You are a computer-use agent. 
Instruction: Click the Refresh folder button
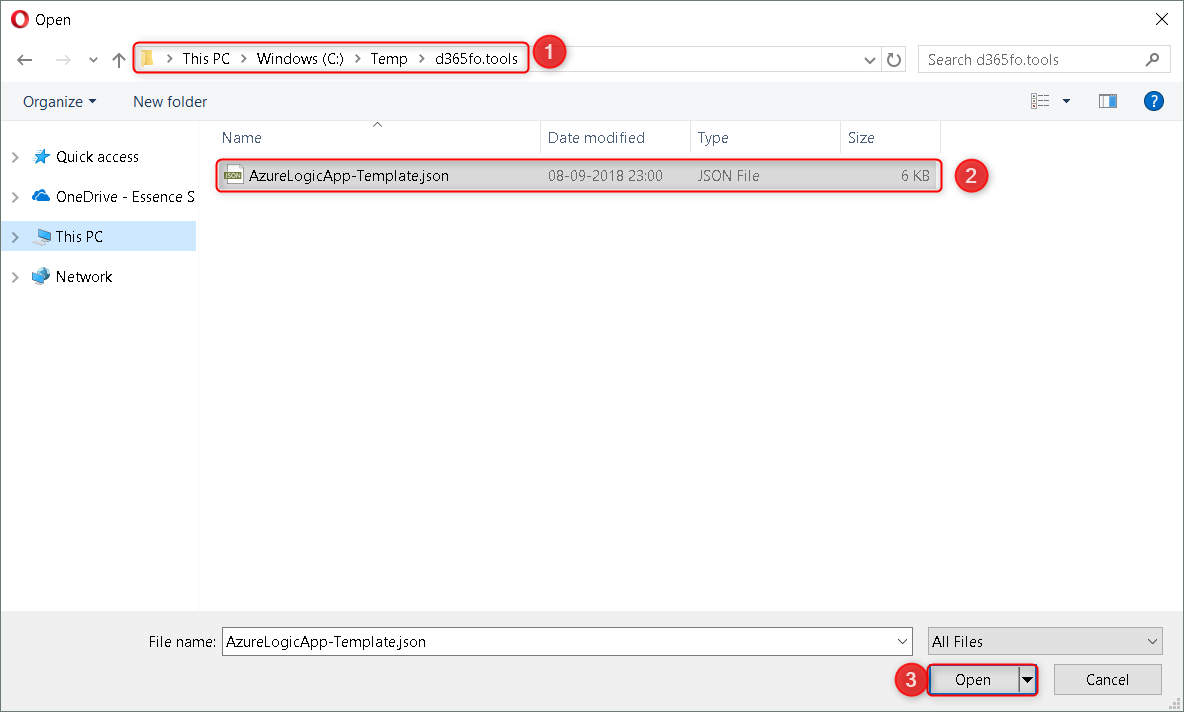[895, 60]
